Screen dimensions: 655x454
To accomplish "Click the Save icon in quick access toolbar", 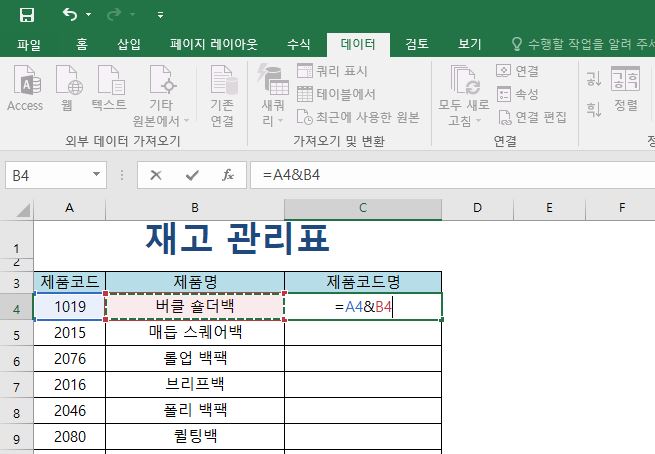I will click(x=27, y=15).
